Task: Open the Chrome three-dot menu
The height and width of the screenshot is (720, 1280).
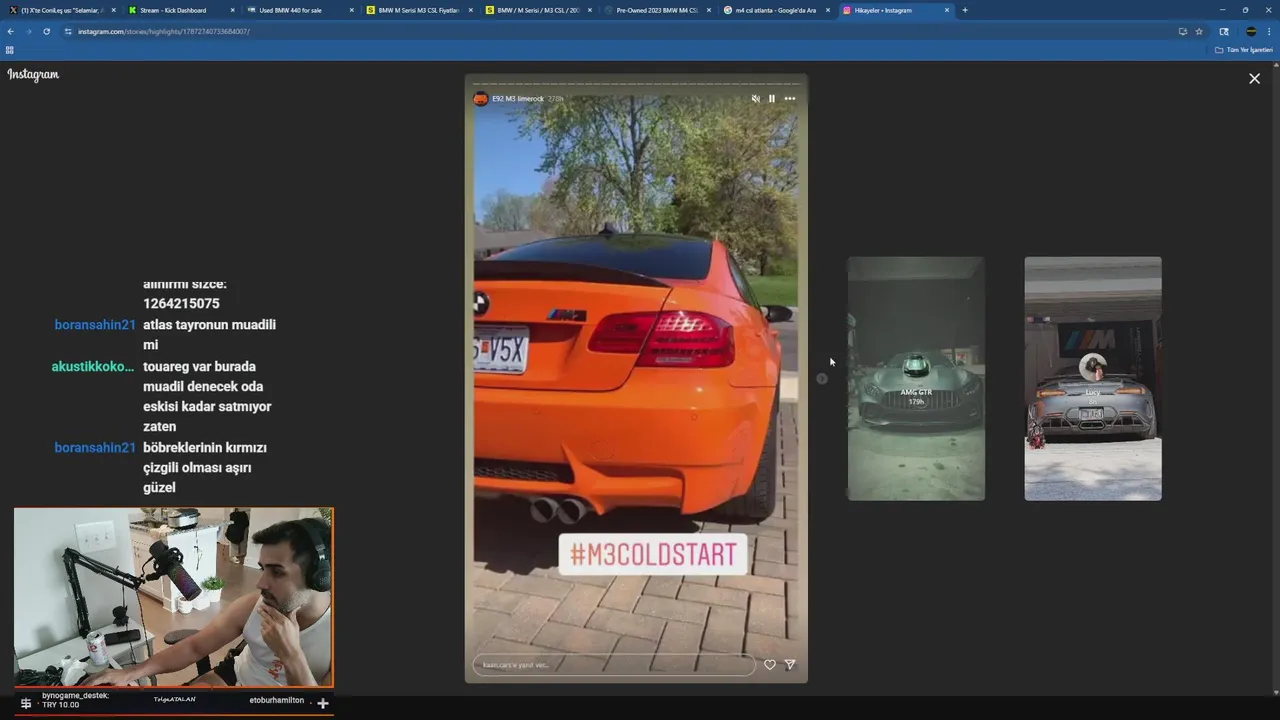Action: [1269, 31]
